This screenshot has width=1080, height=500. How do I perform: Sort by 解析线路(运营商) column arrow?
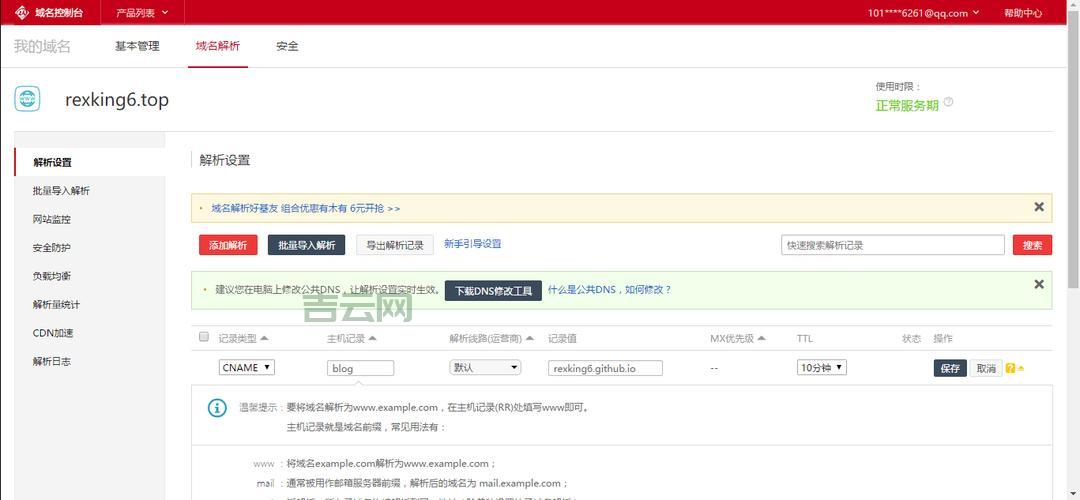pos(530,339)
